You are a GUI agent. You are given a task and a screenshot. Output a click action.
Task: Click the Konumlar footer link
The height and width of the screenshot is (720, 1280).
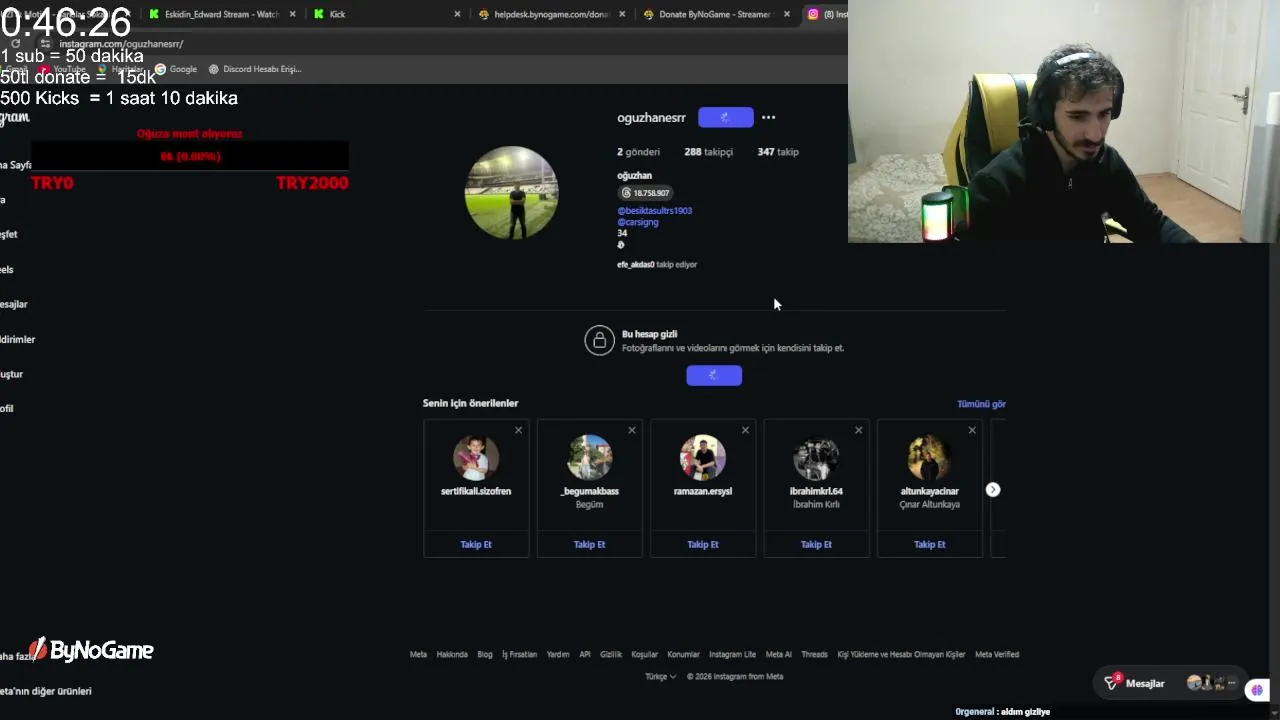point(683,654)
